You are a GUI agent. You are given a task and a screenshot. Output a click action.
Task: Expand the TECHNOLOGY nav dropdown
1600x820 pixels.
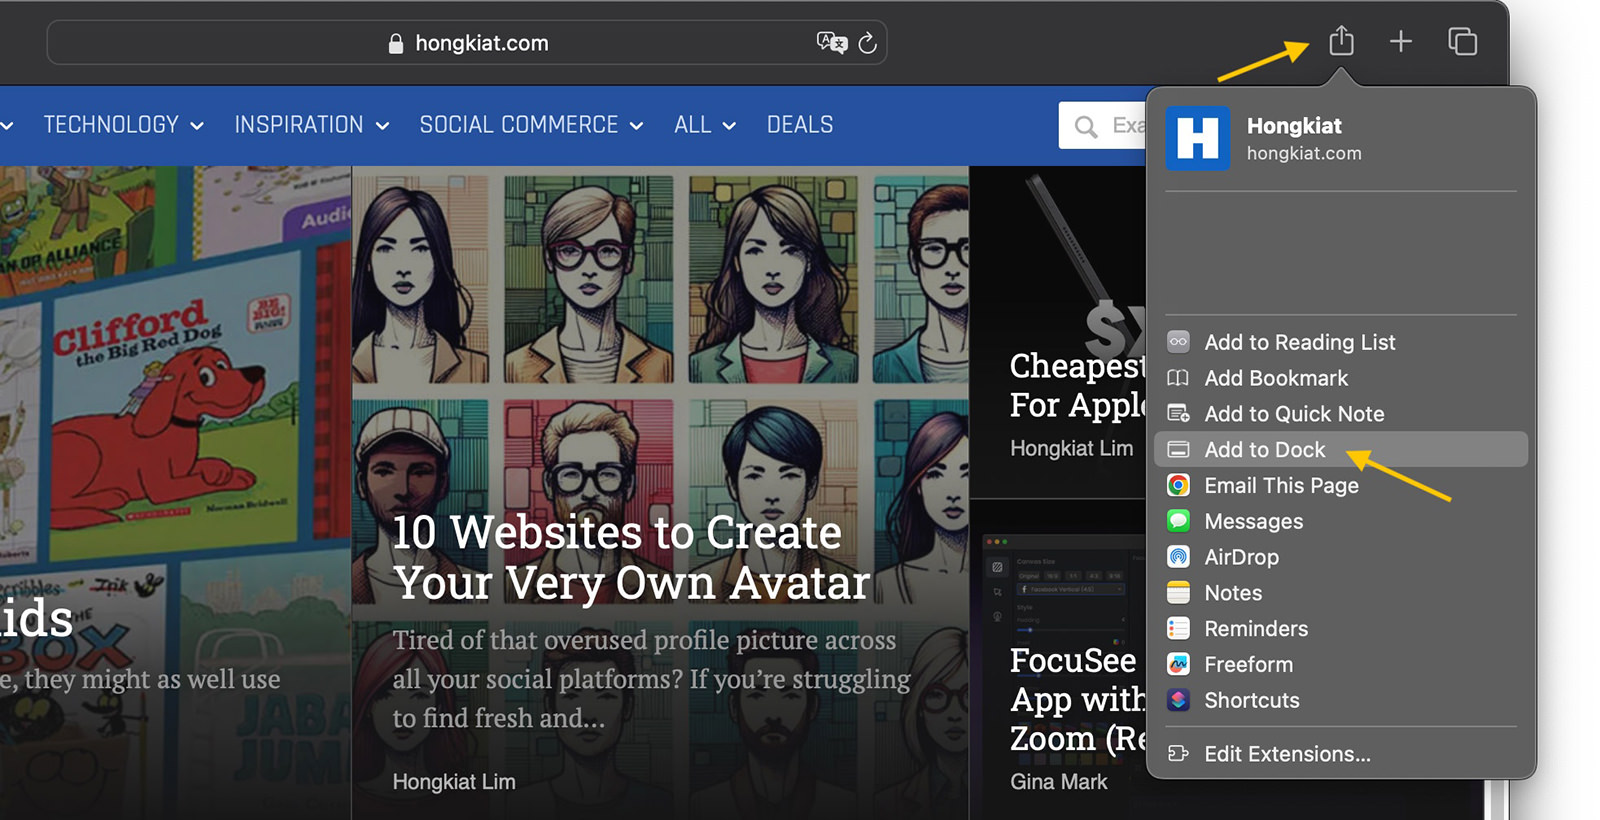click(123, 125)
